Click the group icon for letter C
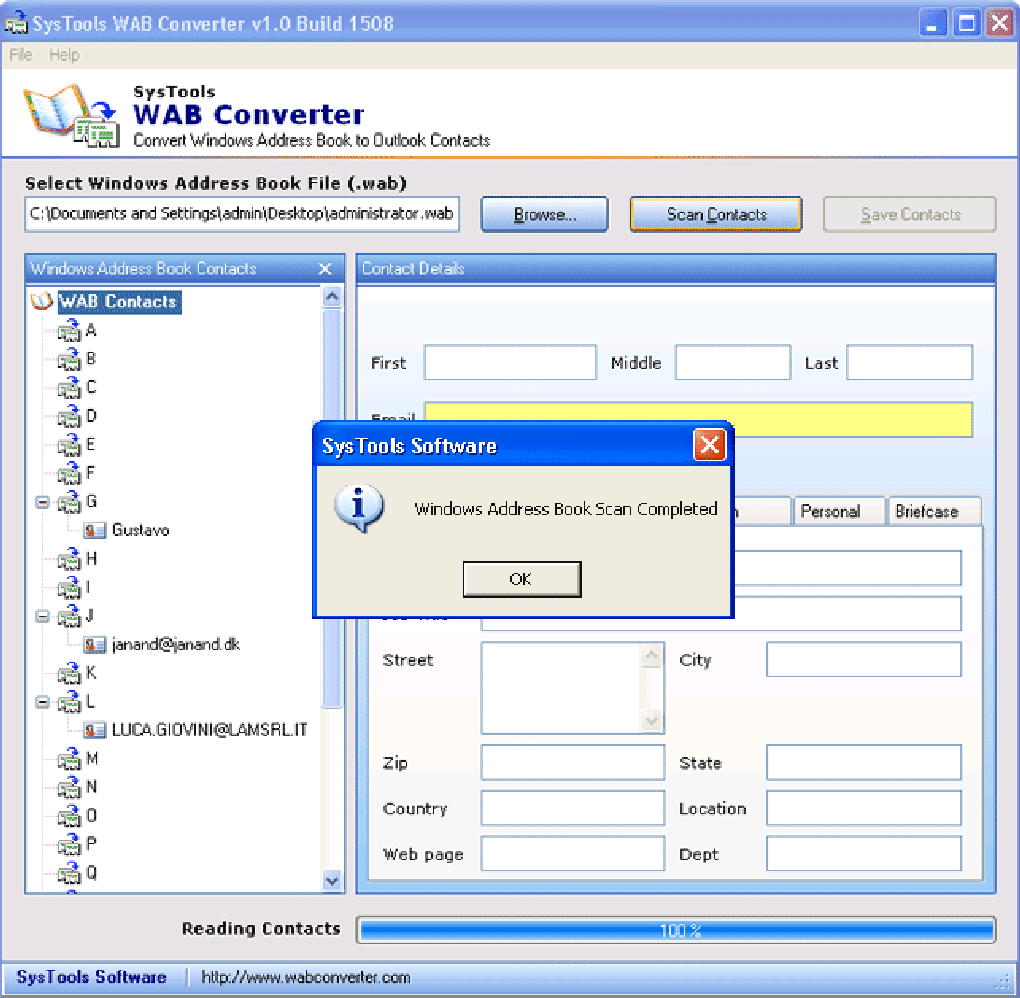 coord(70,388)
